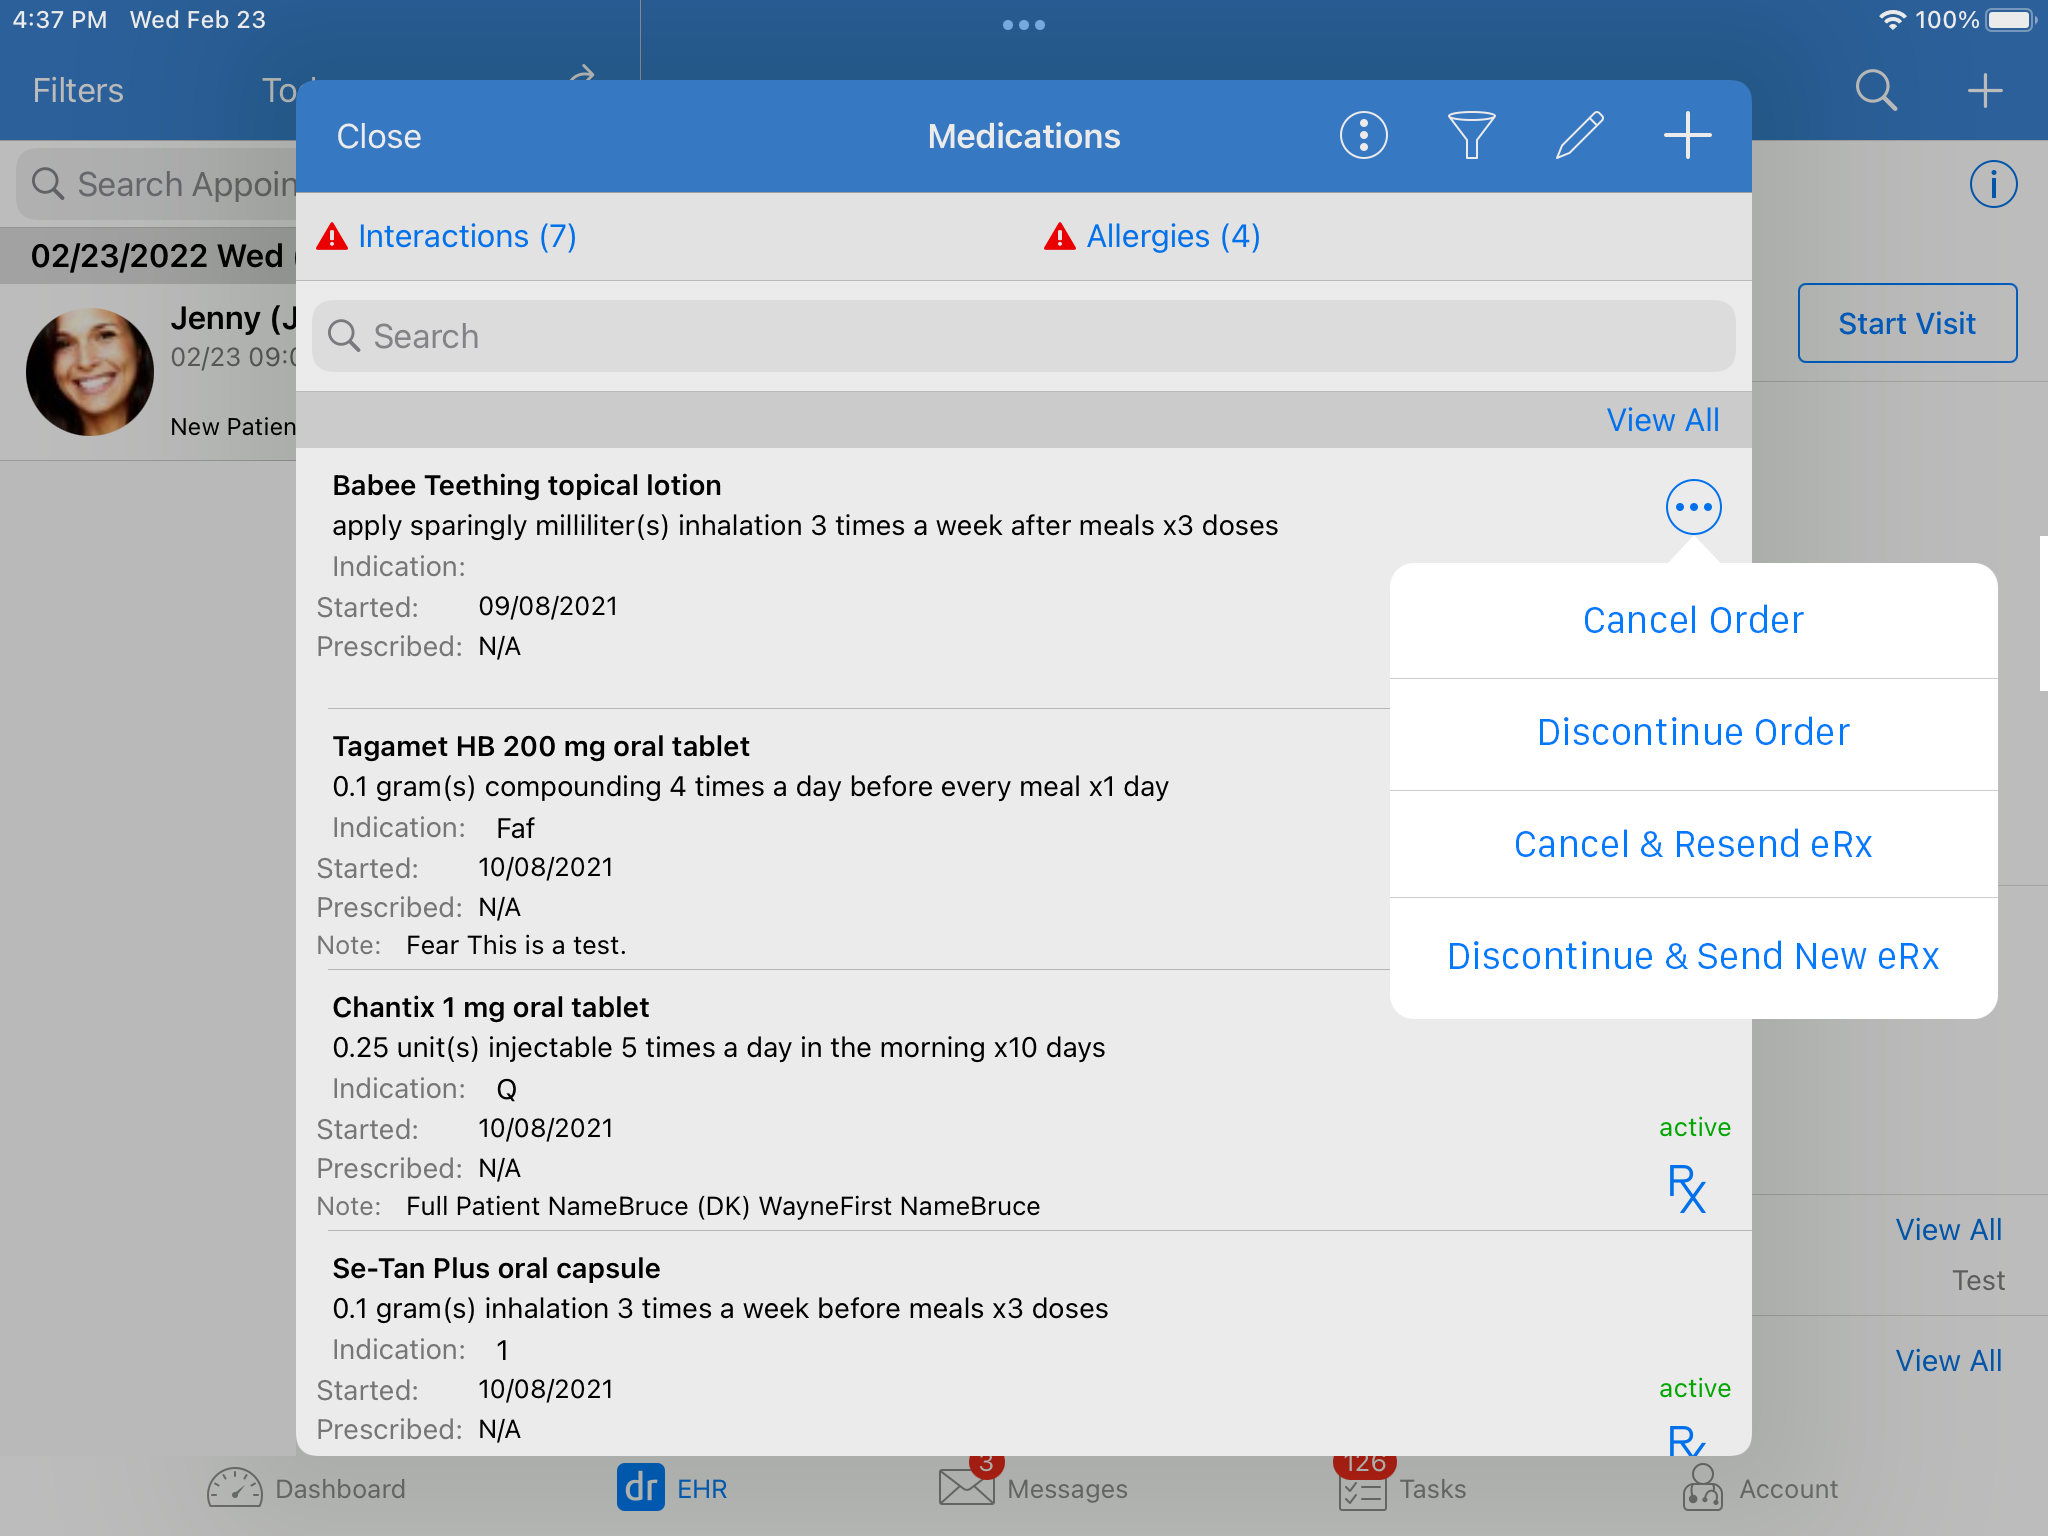Screen dimensions: 2048x1536
Task: Tap the active status on Chantix
Action: pyautogui.click(x=1694, y=1127)
